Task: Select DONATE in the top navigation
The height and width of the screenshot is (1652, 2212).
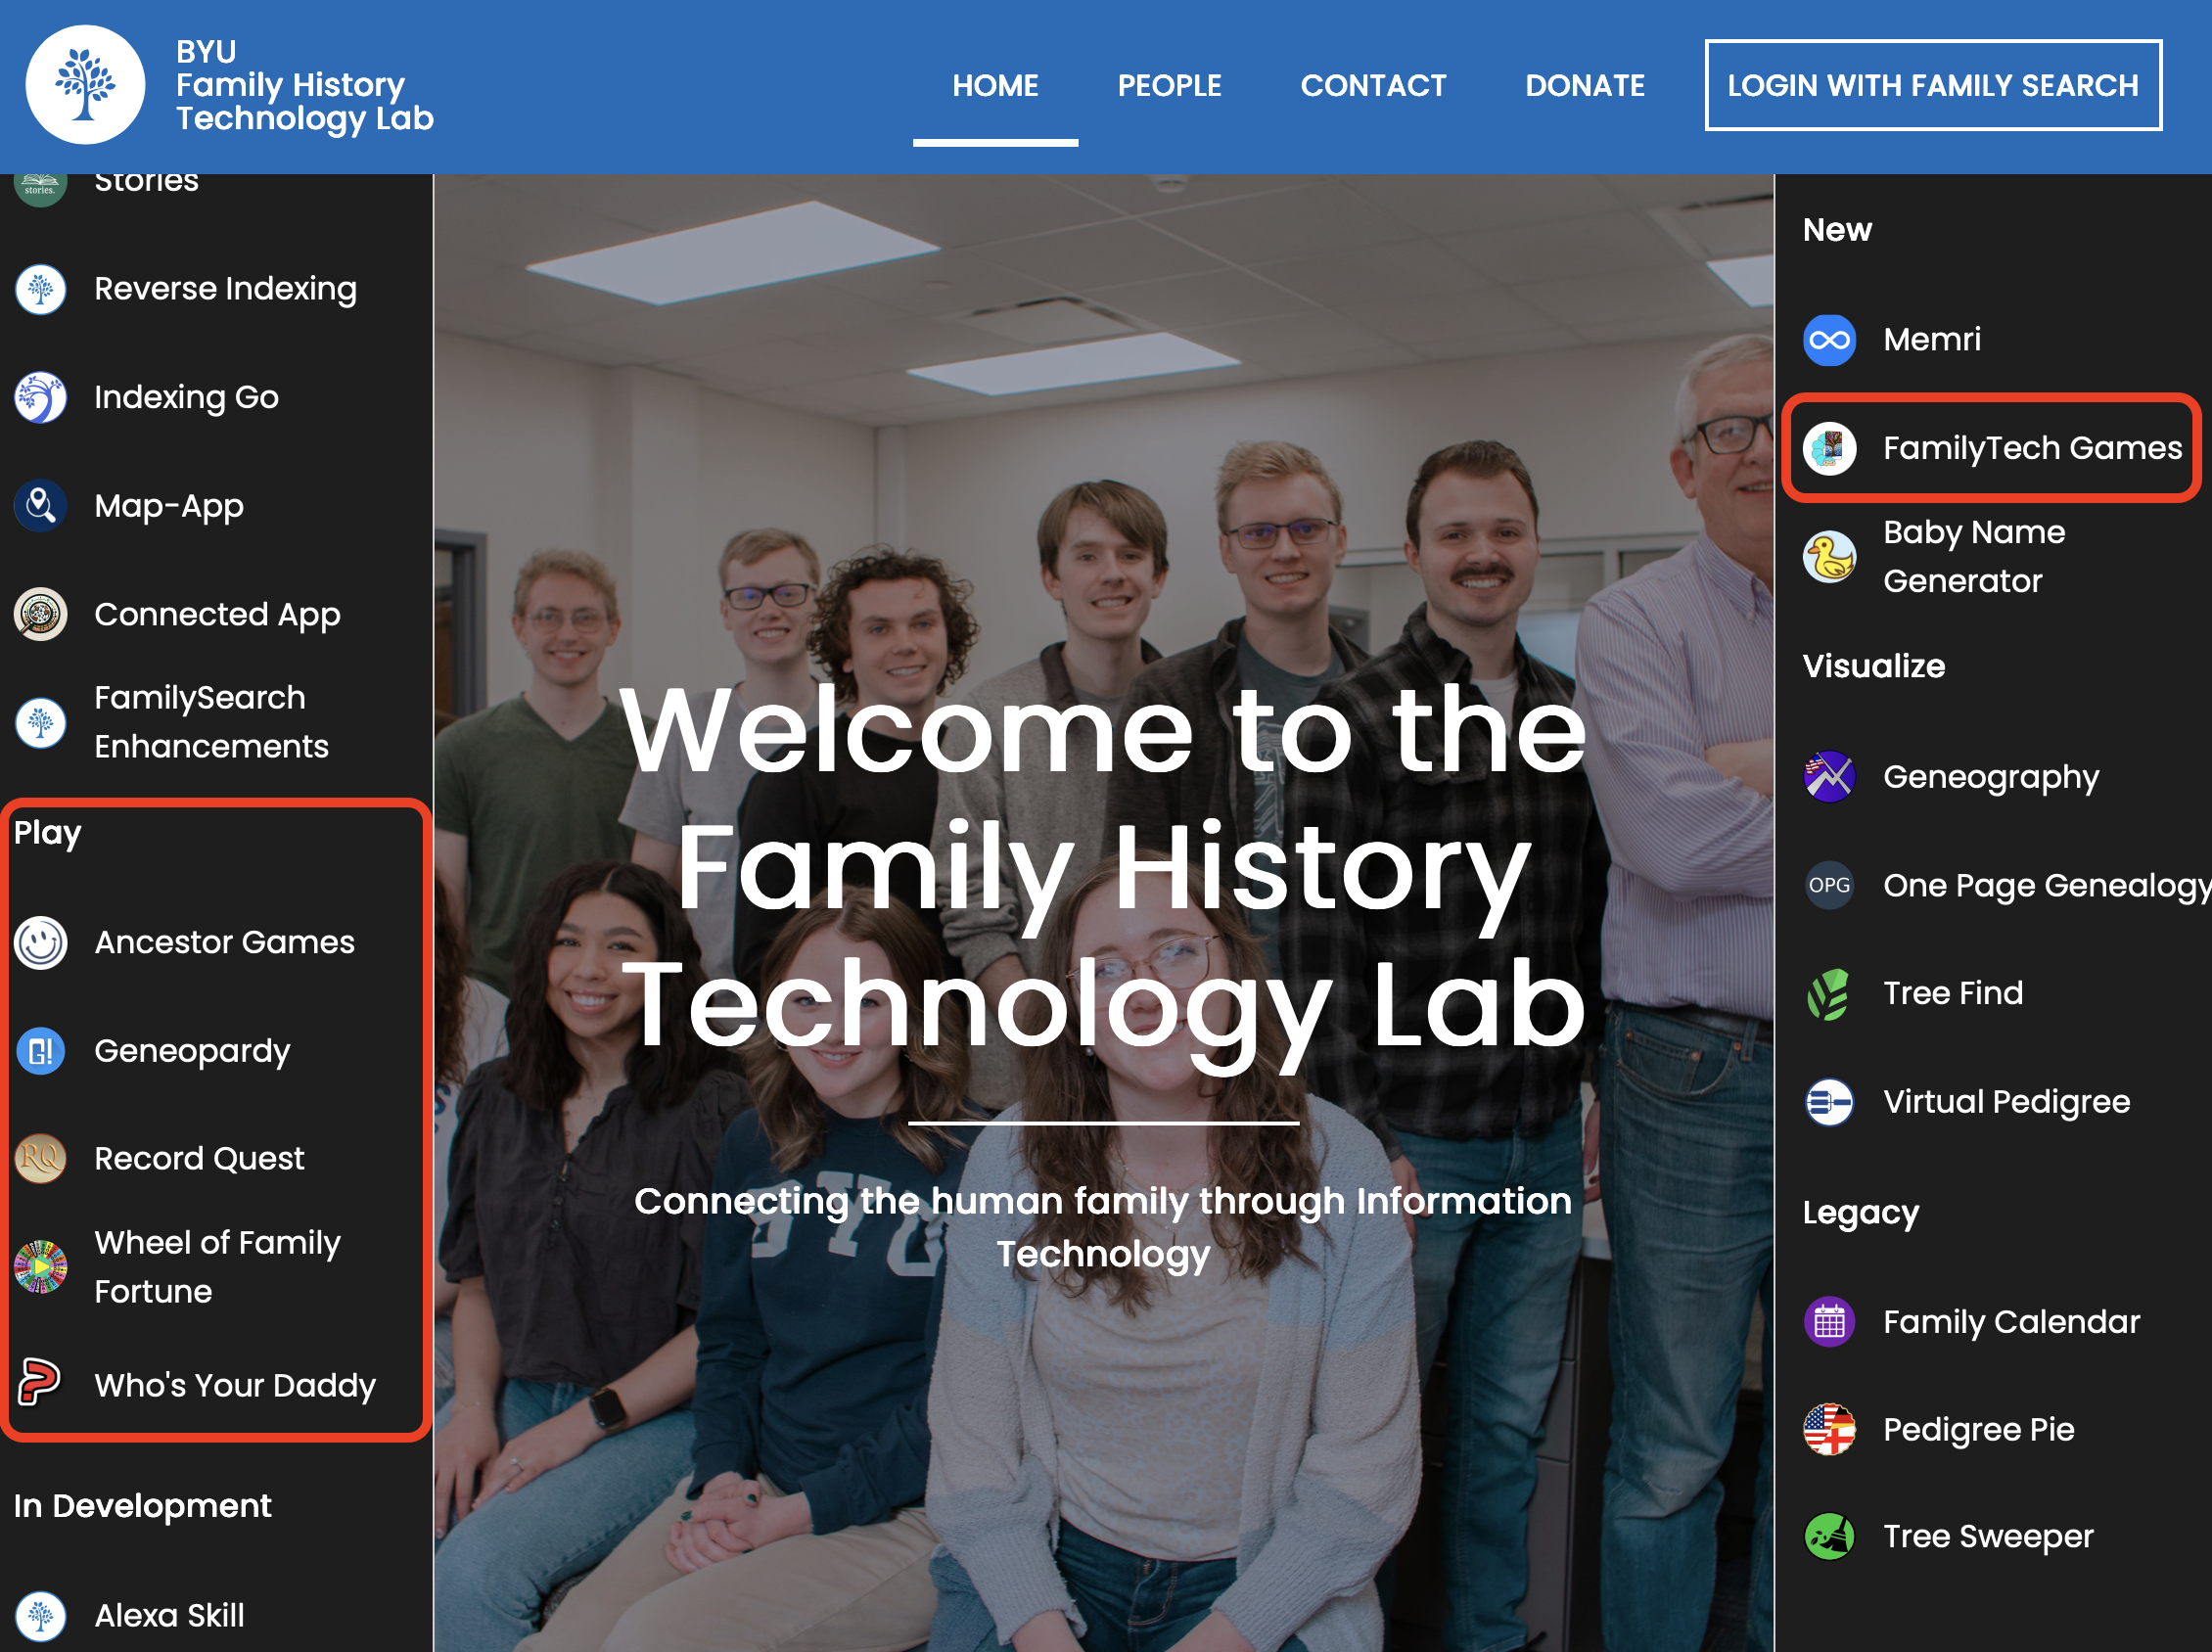Action: 1585,86
